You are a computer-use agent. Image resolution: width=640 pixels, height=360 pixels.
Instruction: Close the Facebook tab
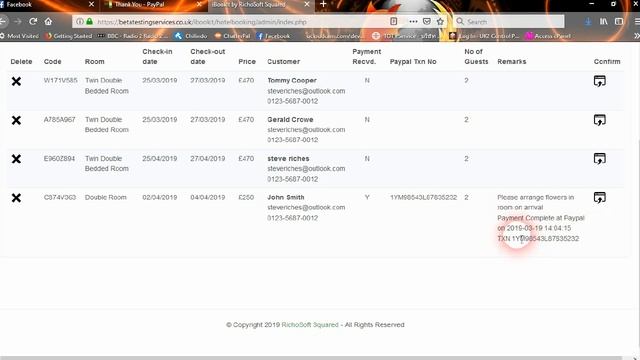[x=91, y=4]
